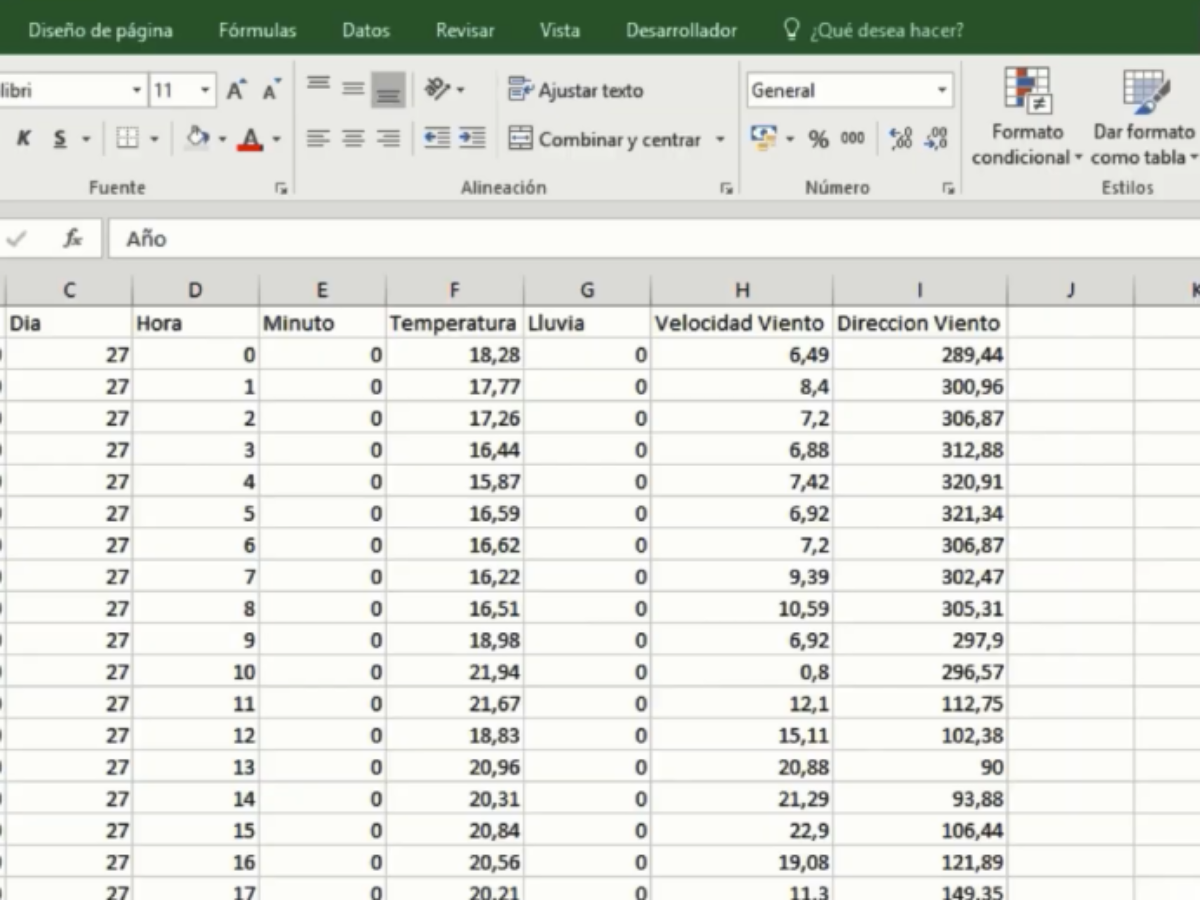Pick the red font color swatch
The image size is (1200, 900).
click(252, 139)
